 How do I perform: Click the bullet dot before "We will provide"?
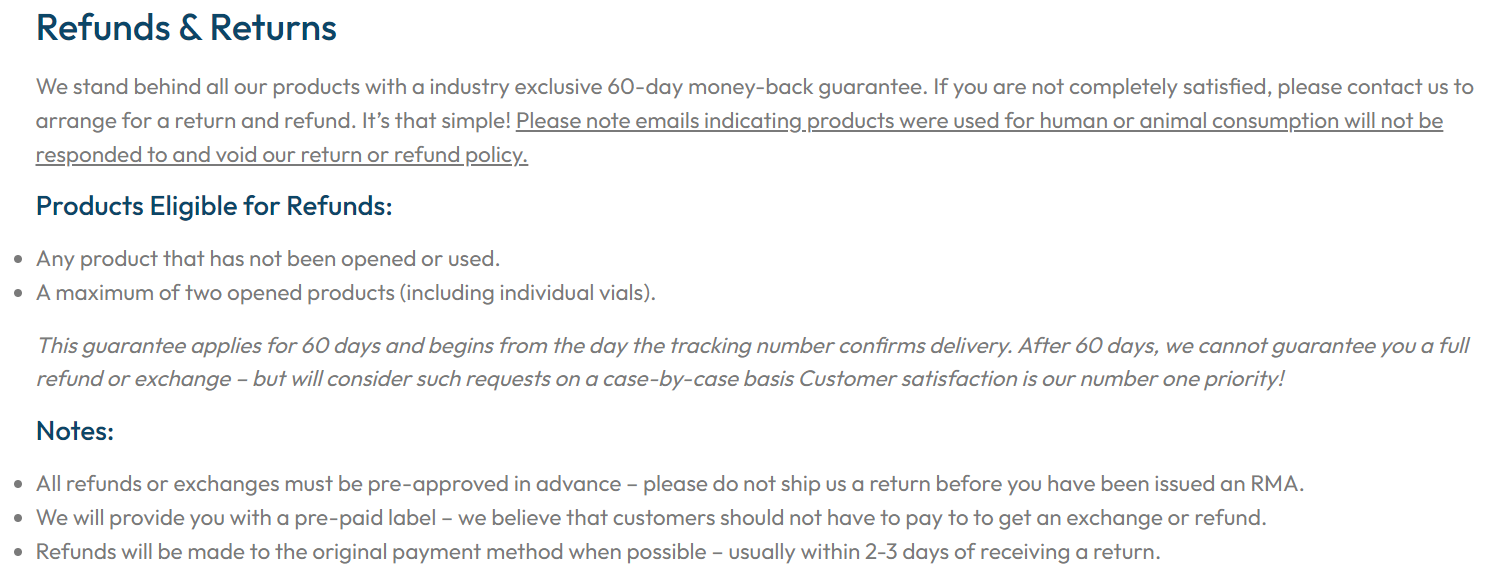click(20, 519)
